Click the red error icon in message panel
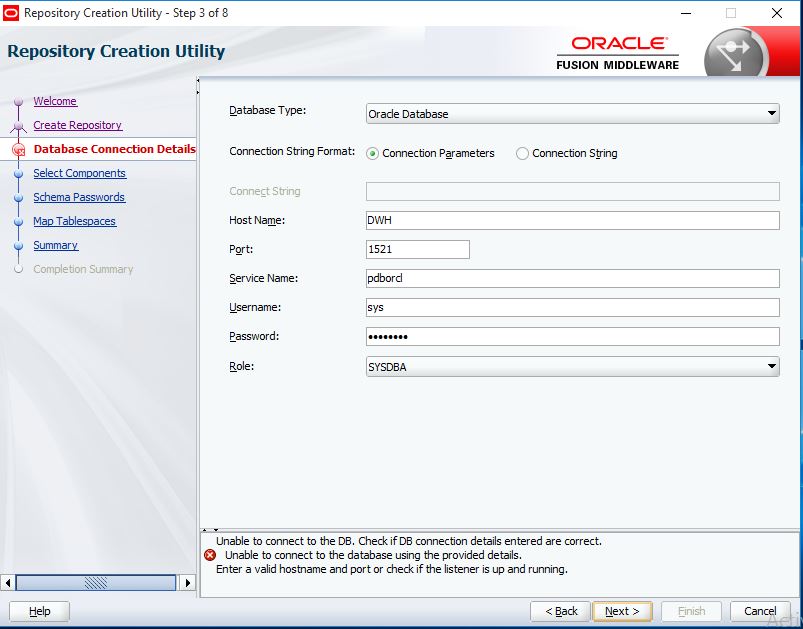 [210, 555]
